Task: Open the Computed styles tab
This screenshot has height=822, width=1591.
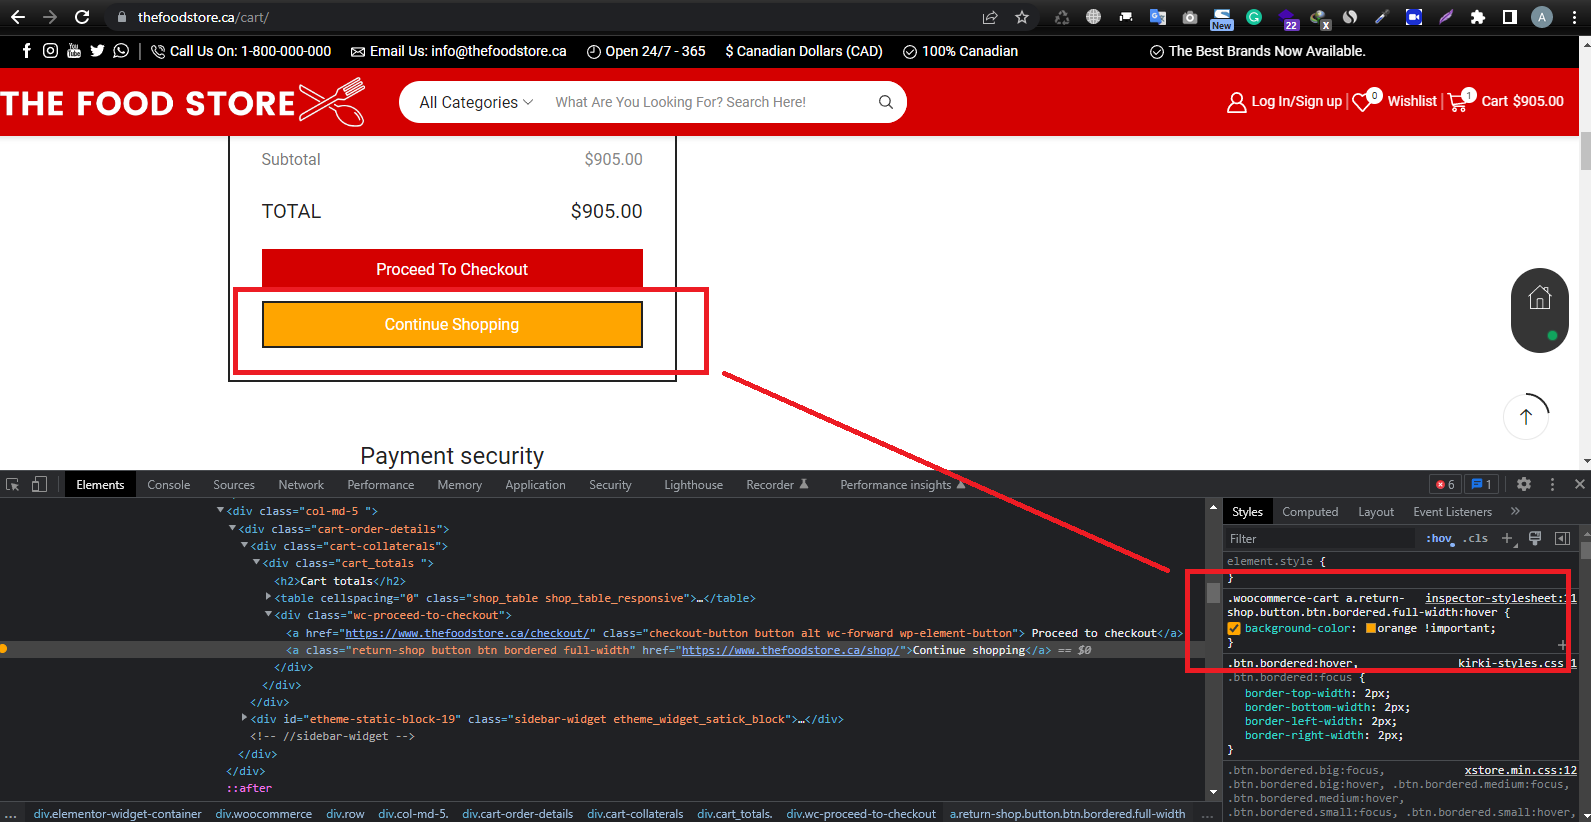Action: pos(1310,512)
